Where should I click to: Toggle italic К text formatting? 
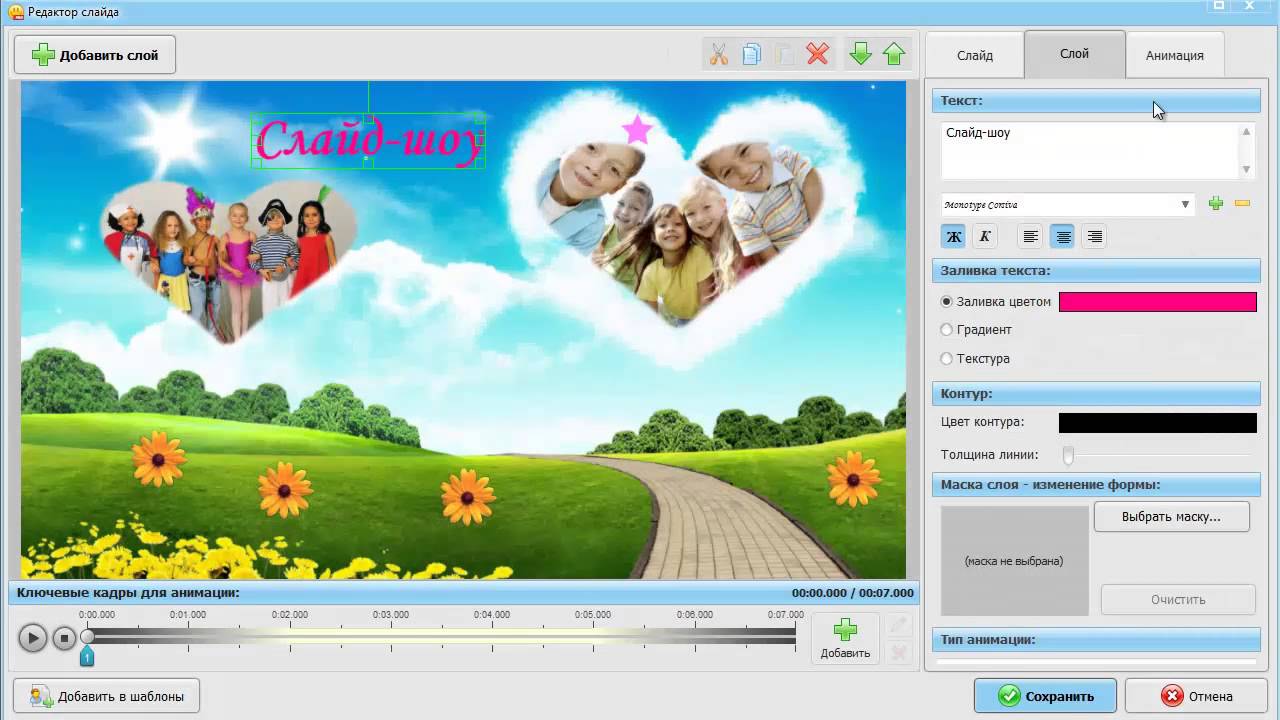985,237
